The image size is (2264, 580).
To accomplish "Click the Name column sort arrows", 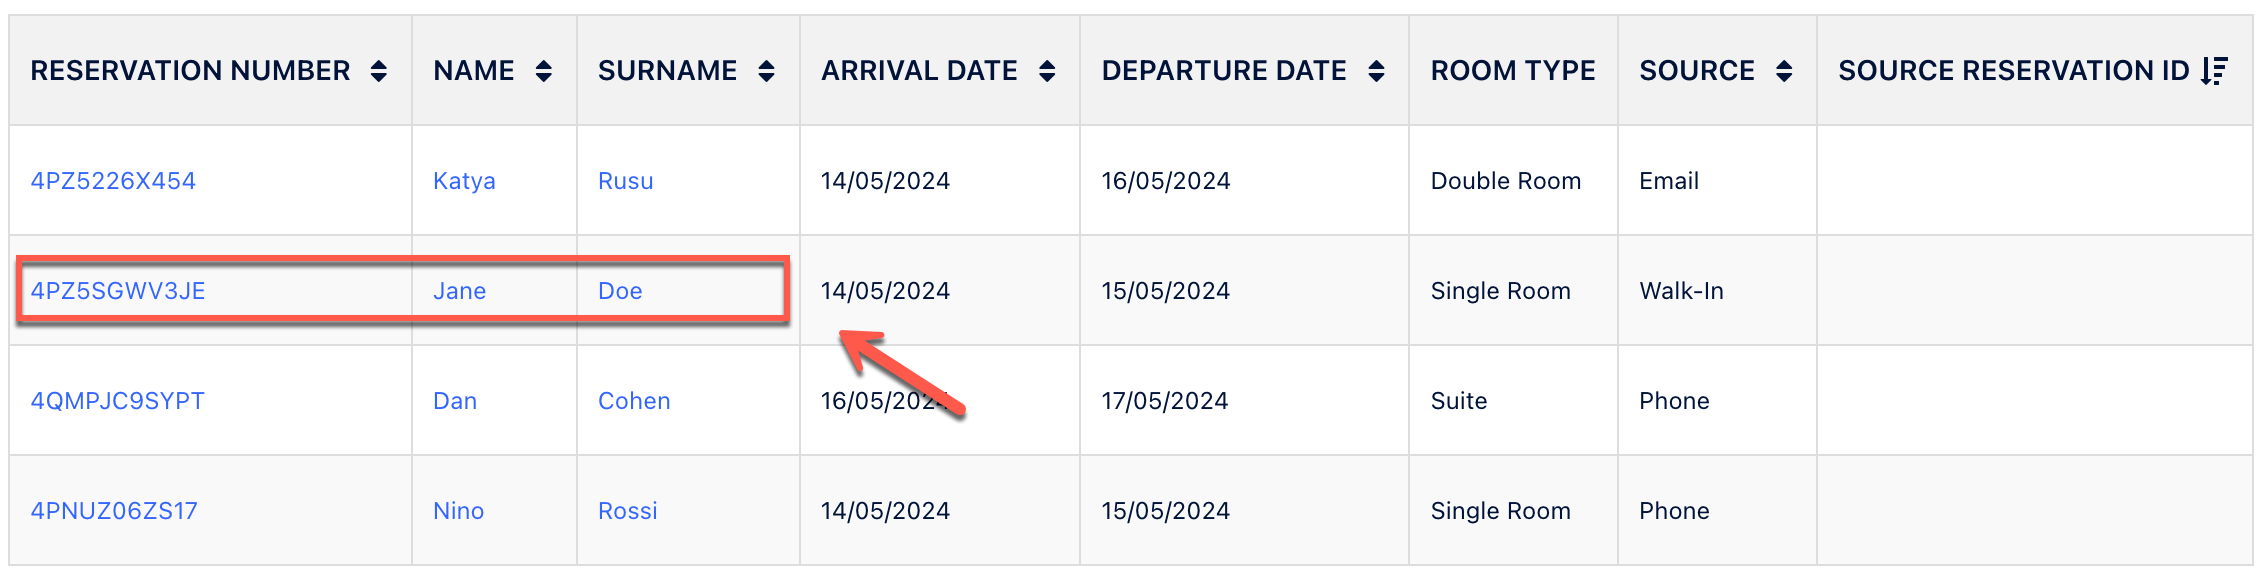I will coord(543,71).
